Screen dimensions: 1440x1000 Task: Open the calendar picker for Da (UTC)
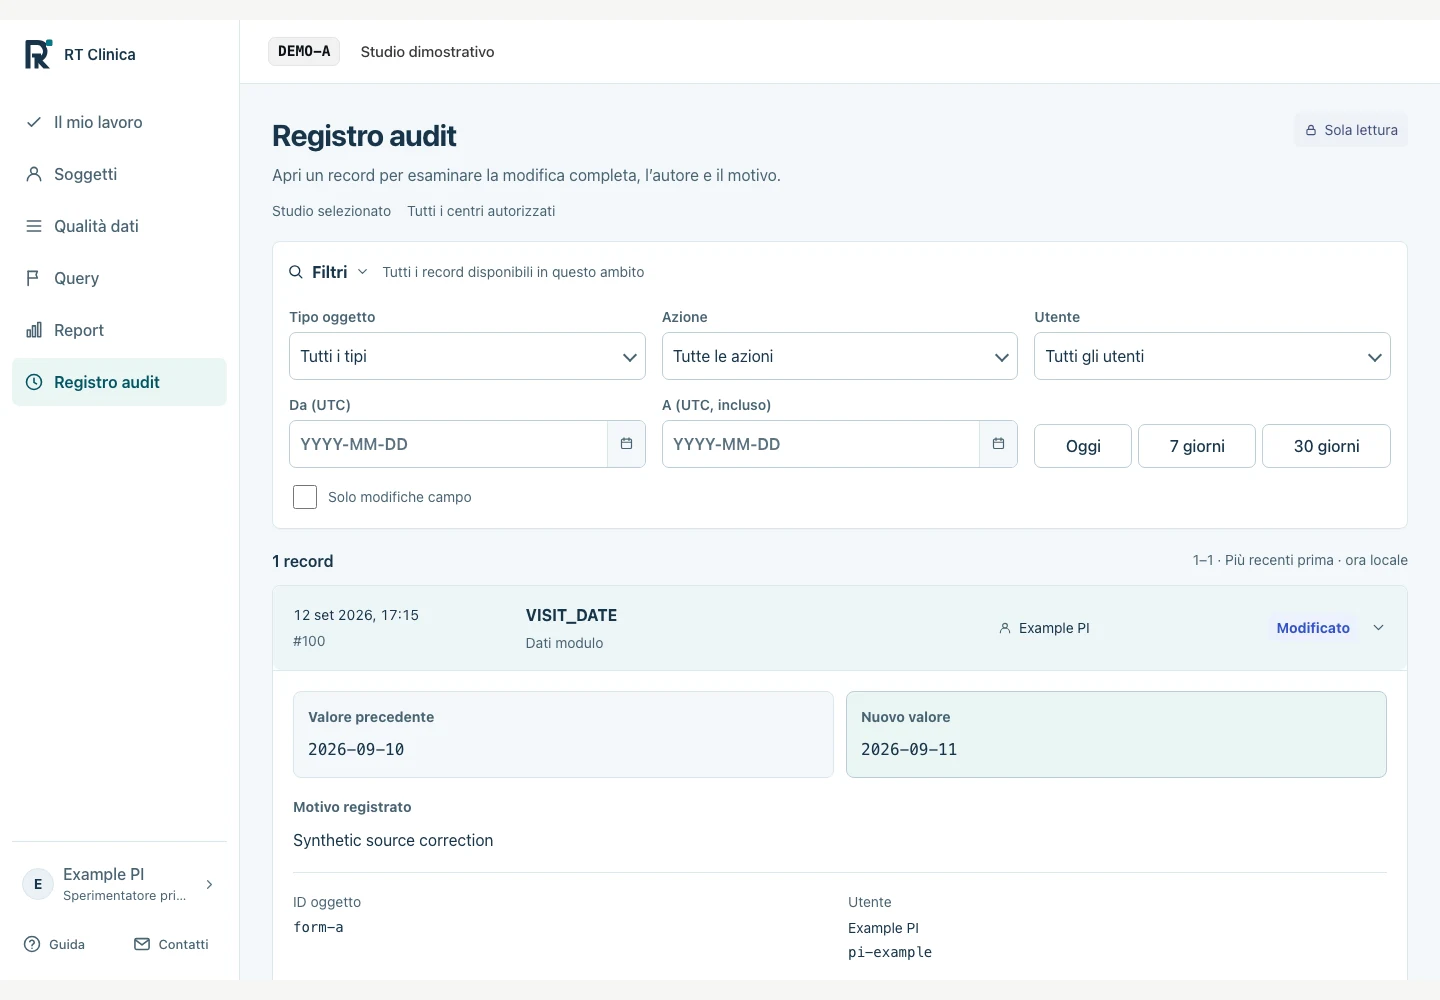click(x=626, y=444)
